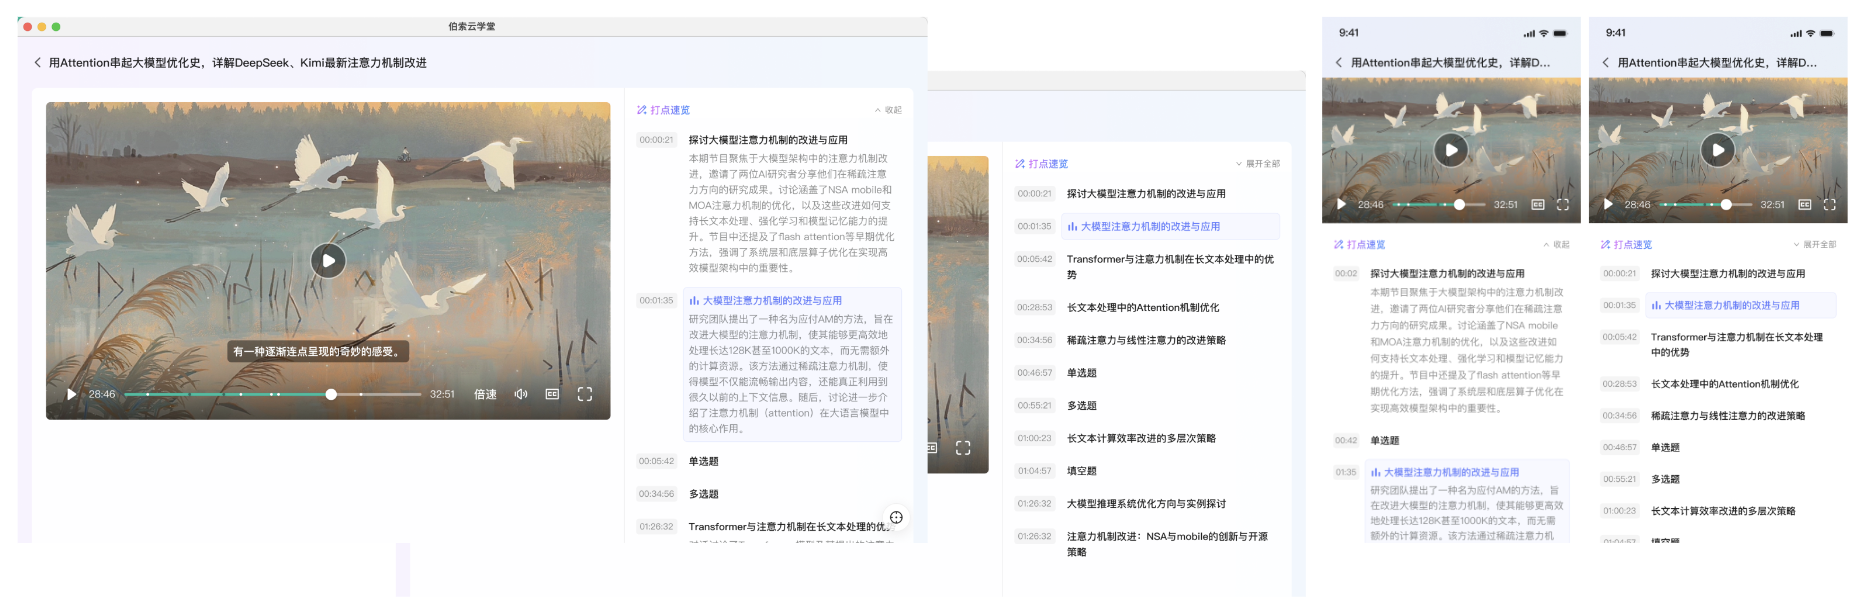Tap the center play button on the left phone screen
Image resolution: width=1872 pixels, height=606 pixels.
[1451, 150]
